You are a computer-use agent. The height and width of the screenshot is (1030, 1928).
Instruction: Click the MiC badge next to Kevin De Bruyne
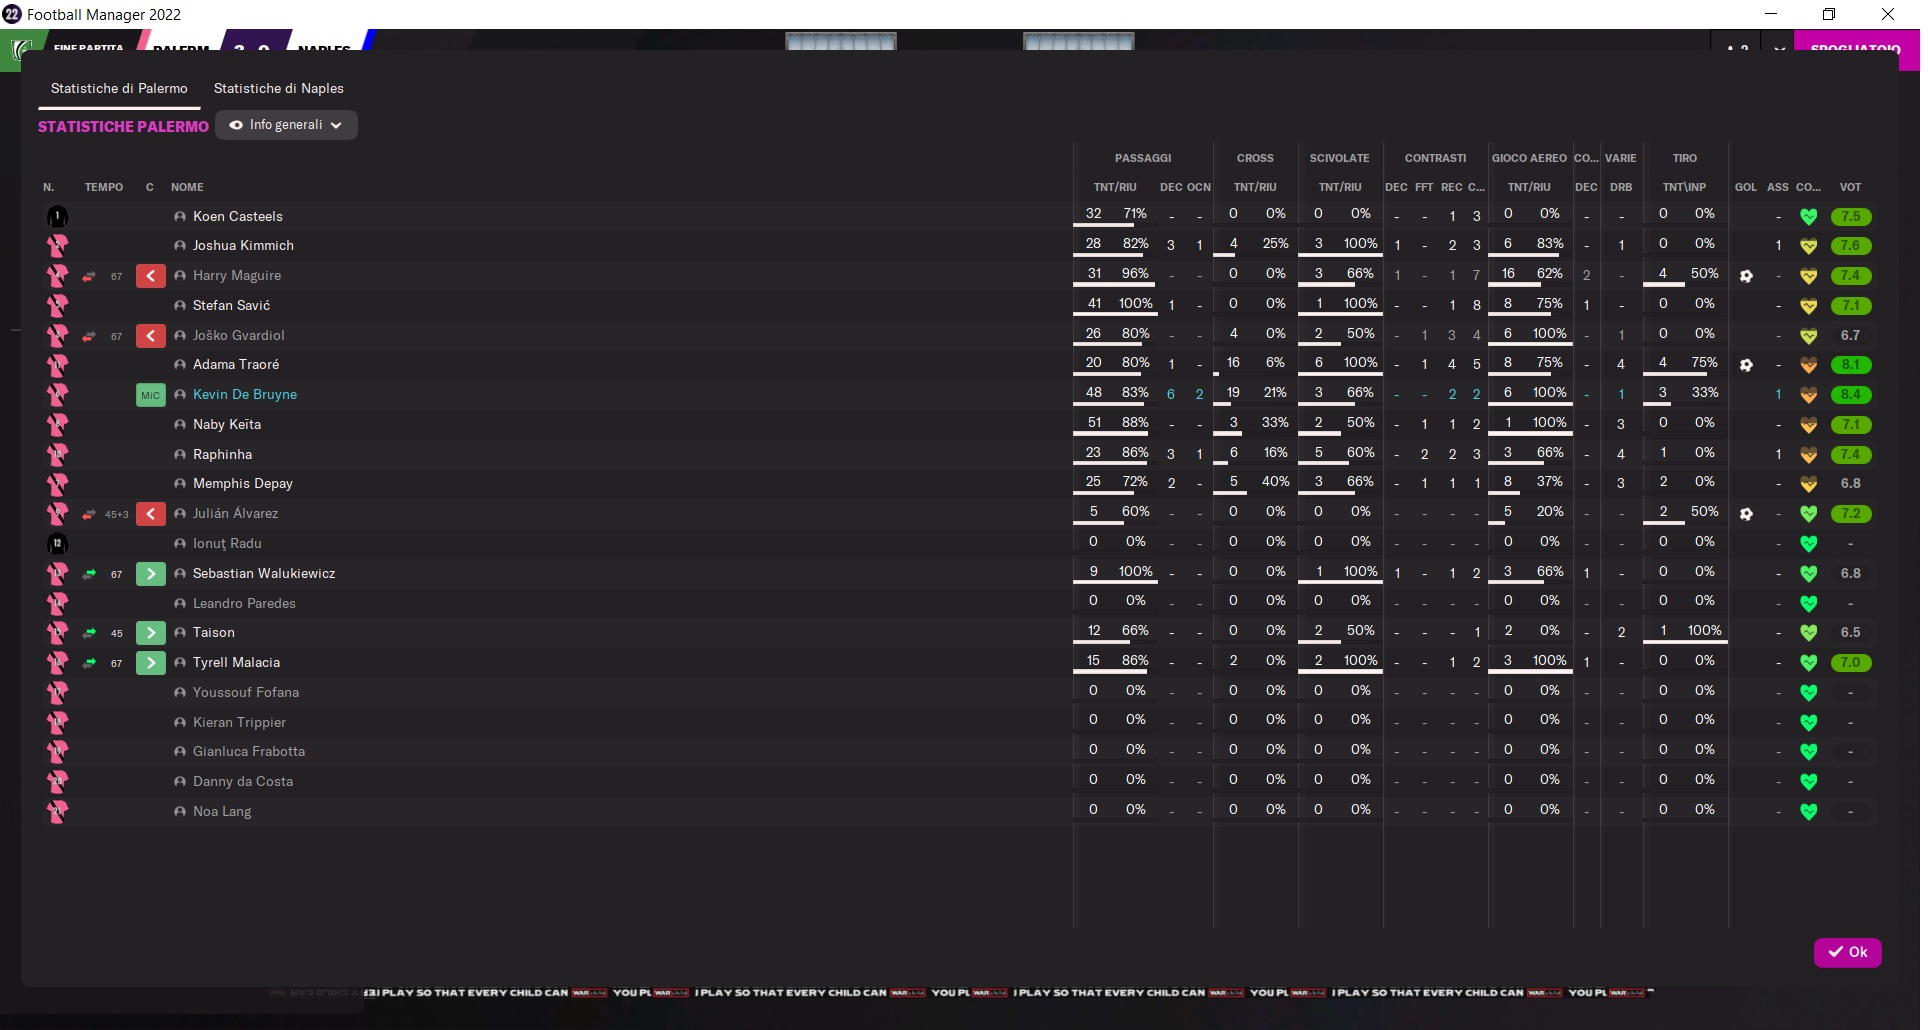(x=150, y=395)
